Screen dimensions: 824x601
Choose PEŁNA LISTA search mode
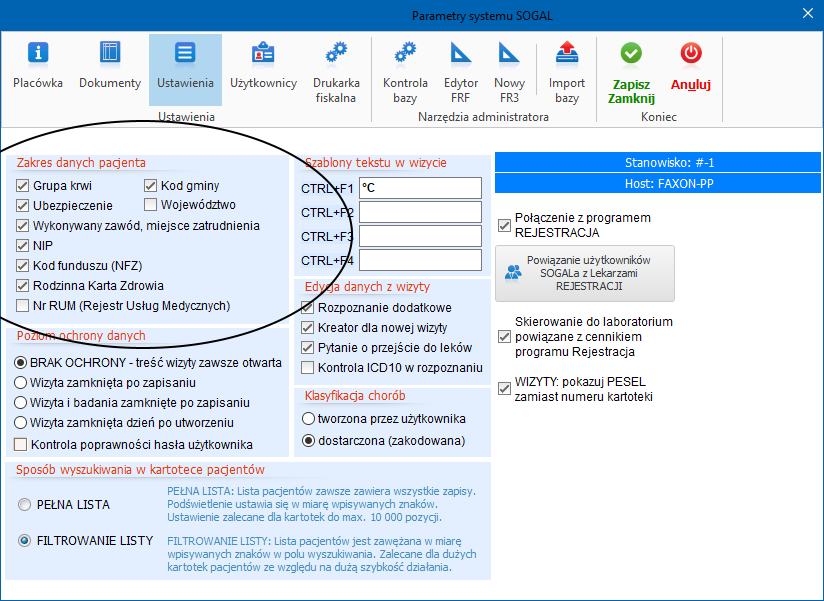pyautogui.click(x=24, y=505)
